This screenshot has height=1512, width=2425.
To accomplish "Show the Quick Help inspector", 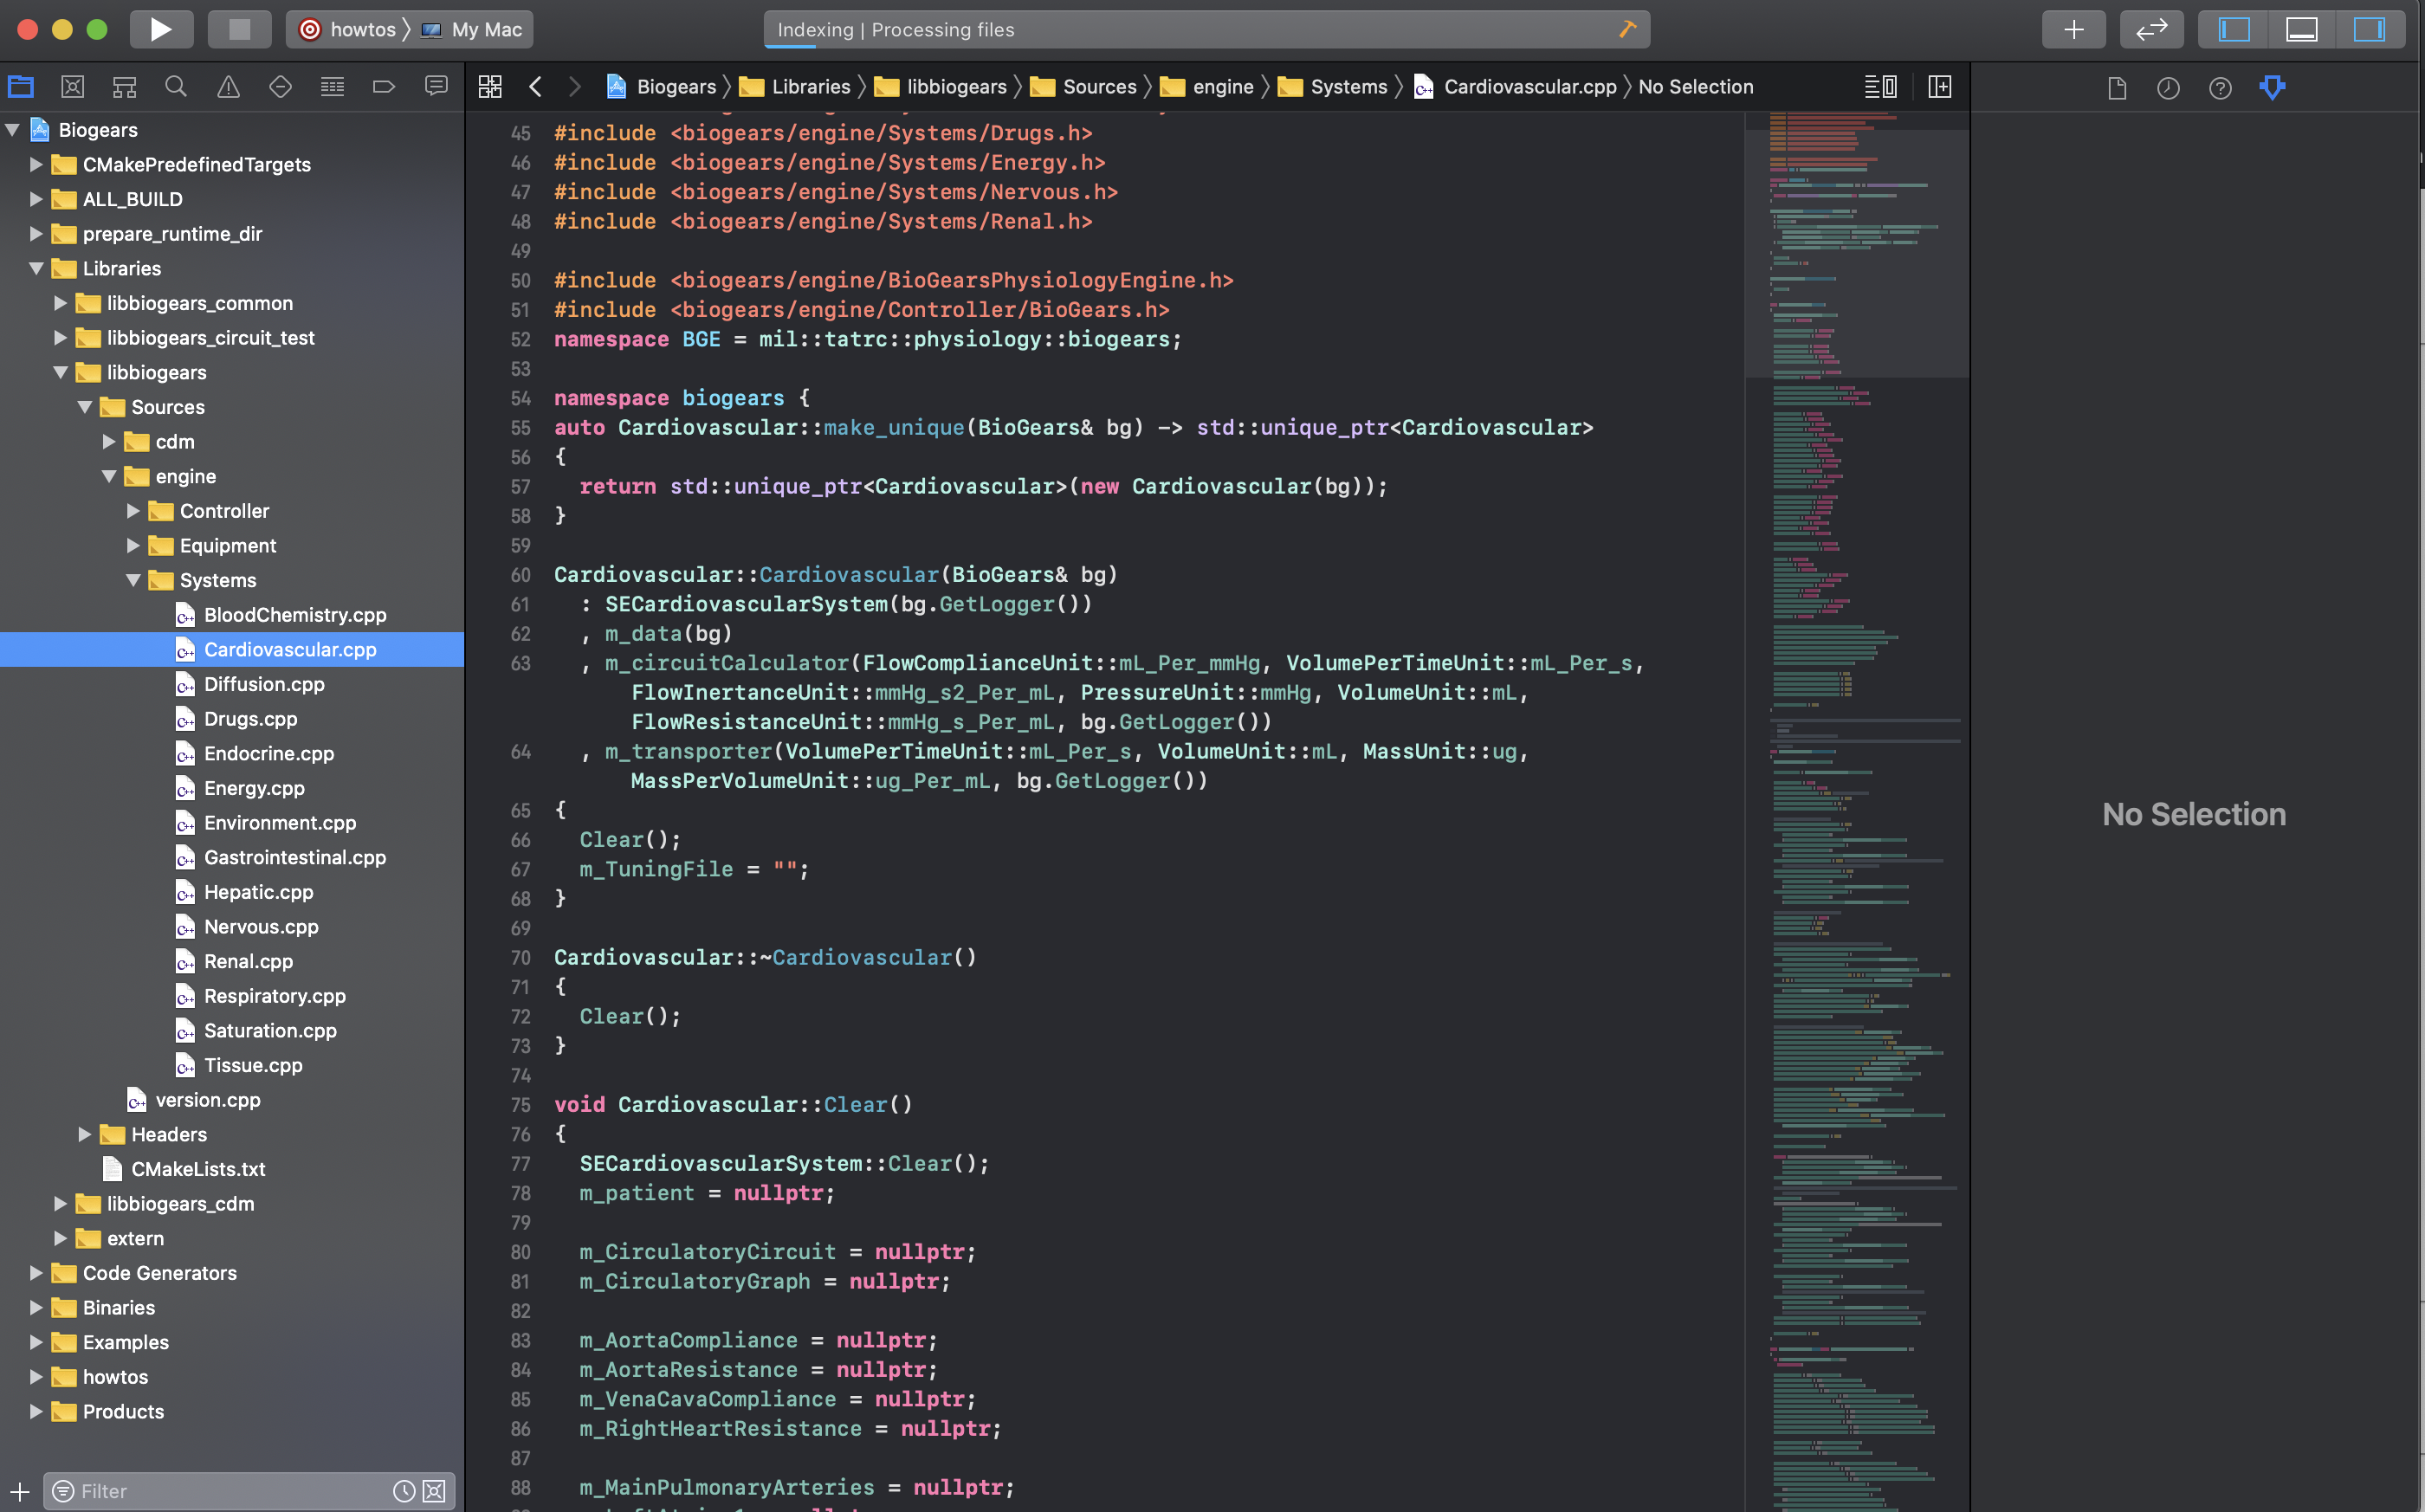I will click(2220, 88).
